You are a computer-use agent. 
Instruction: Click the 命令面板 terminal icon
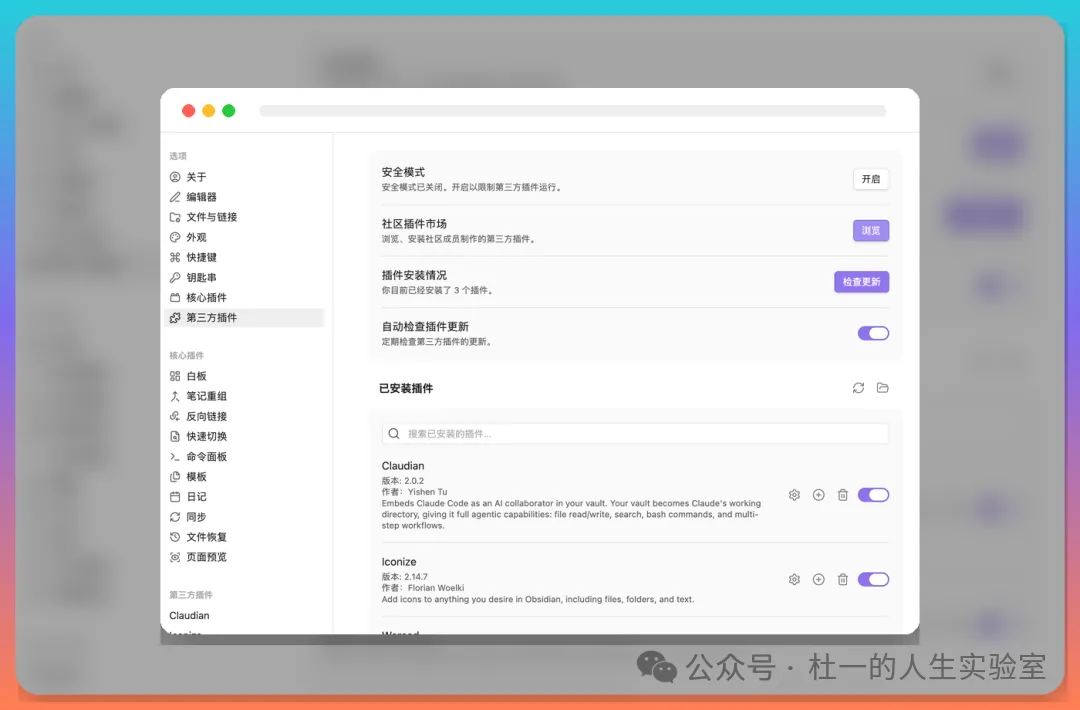[175, 457]
